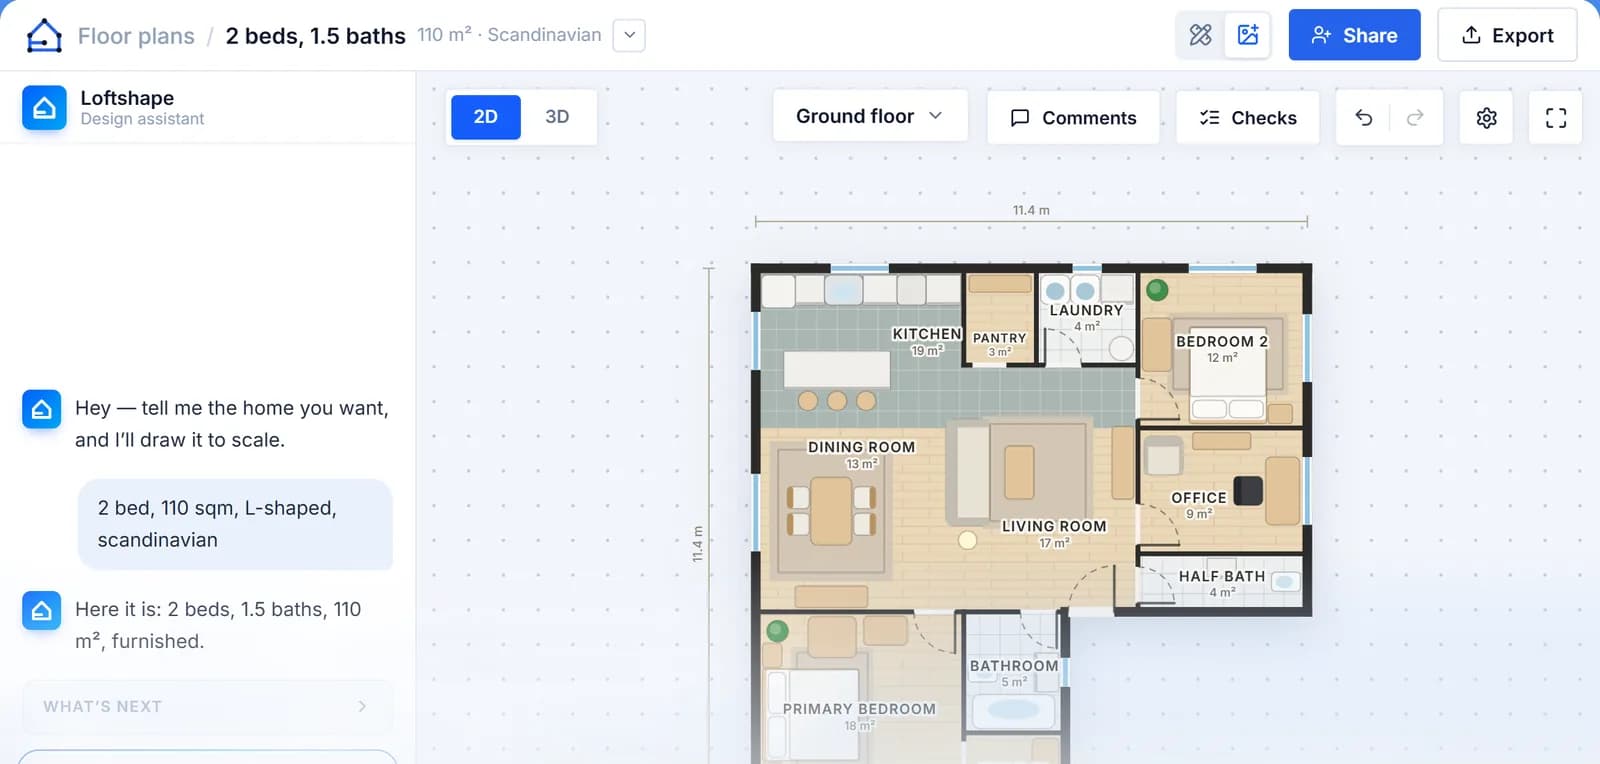Open canvas settings gear icon
This screenshot has width=1600, height=764.
point(1487,118)
